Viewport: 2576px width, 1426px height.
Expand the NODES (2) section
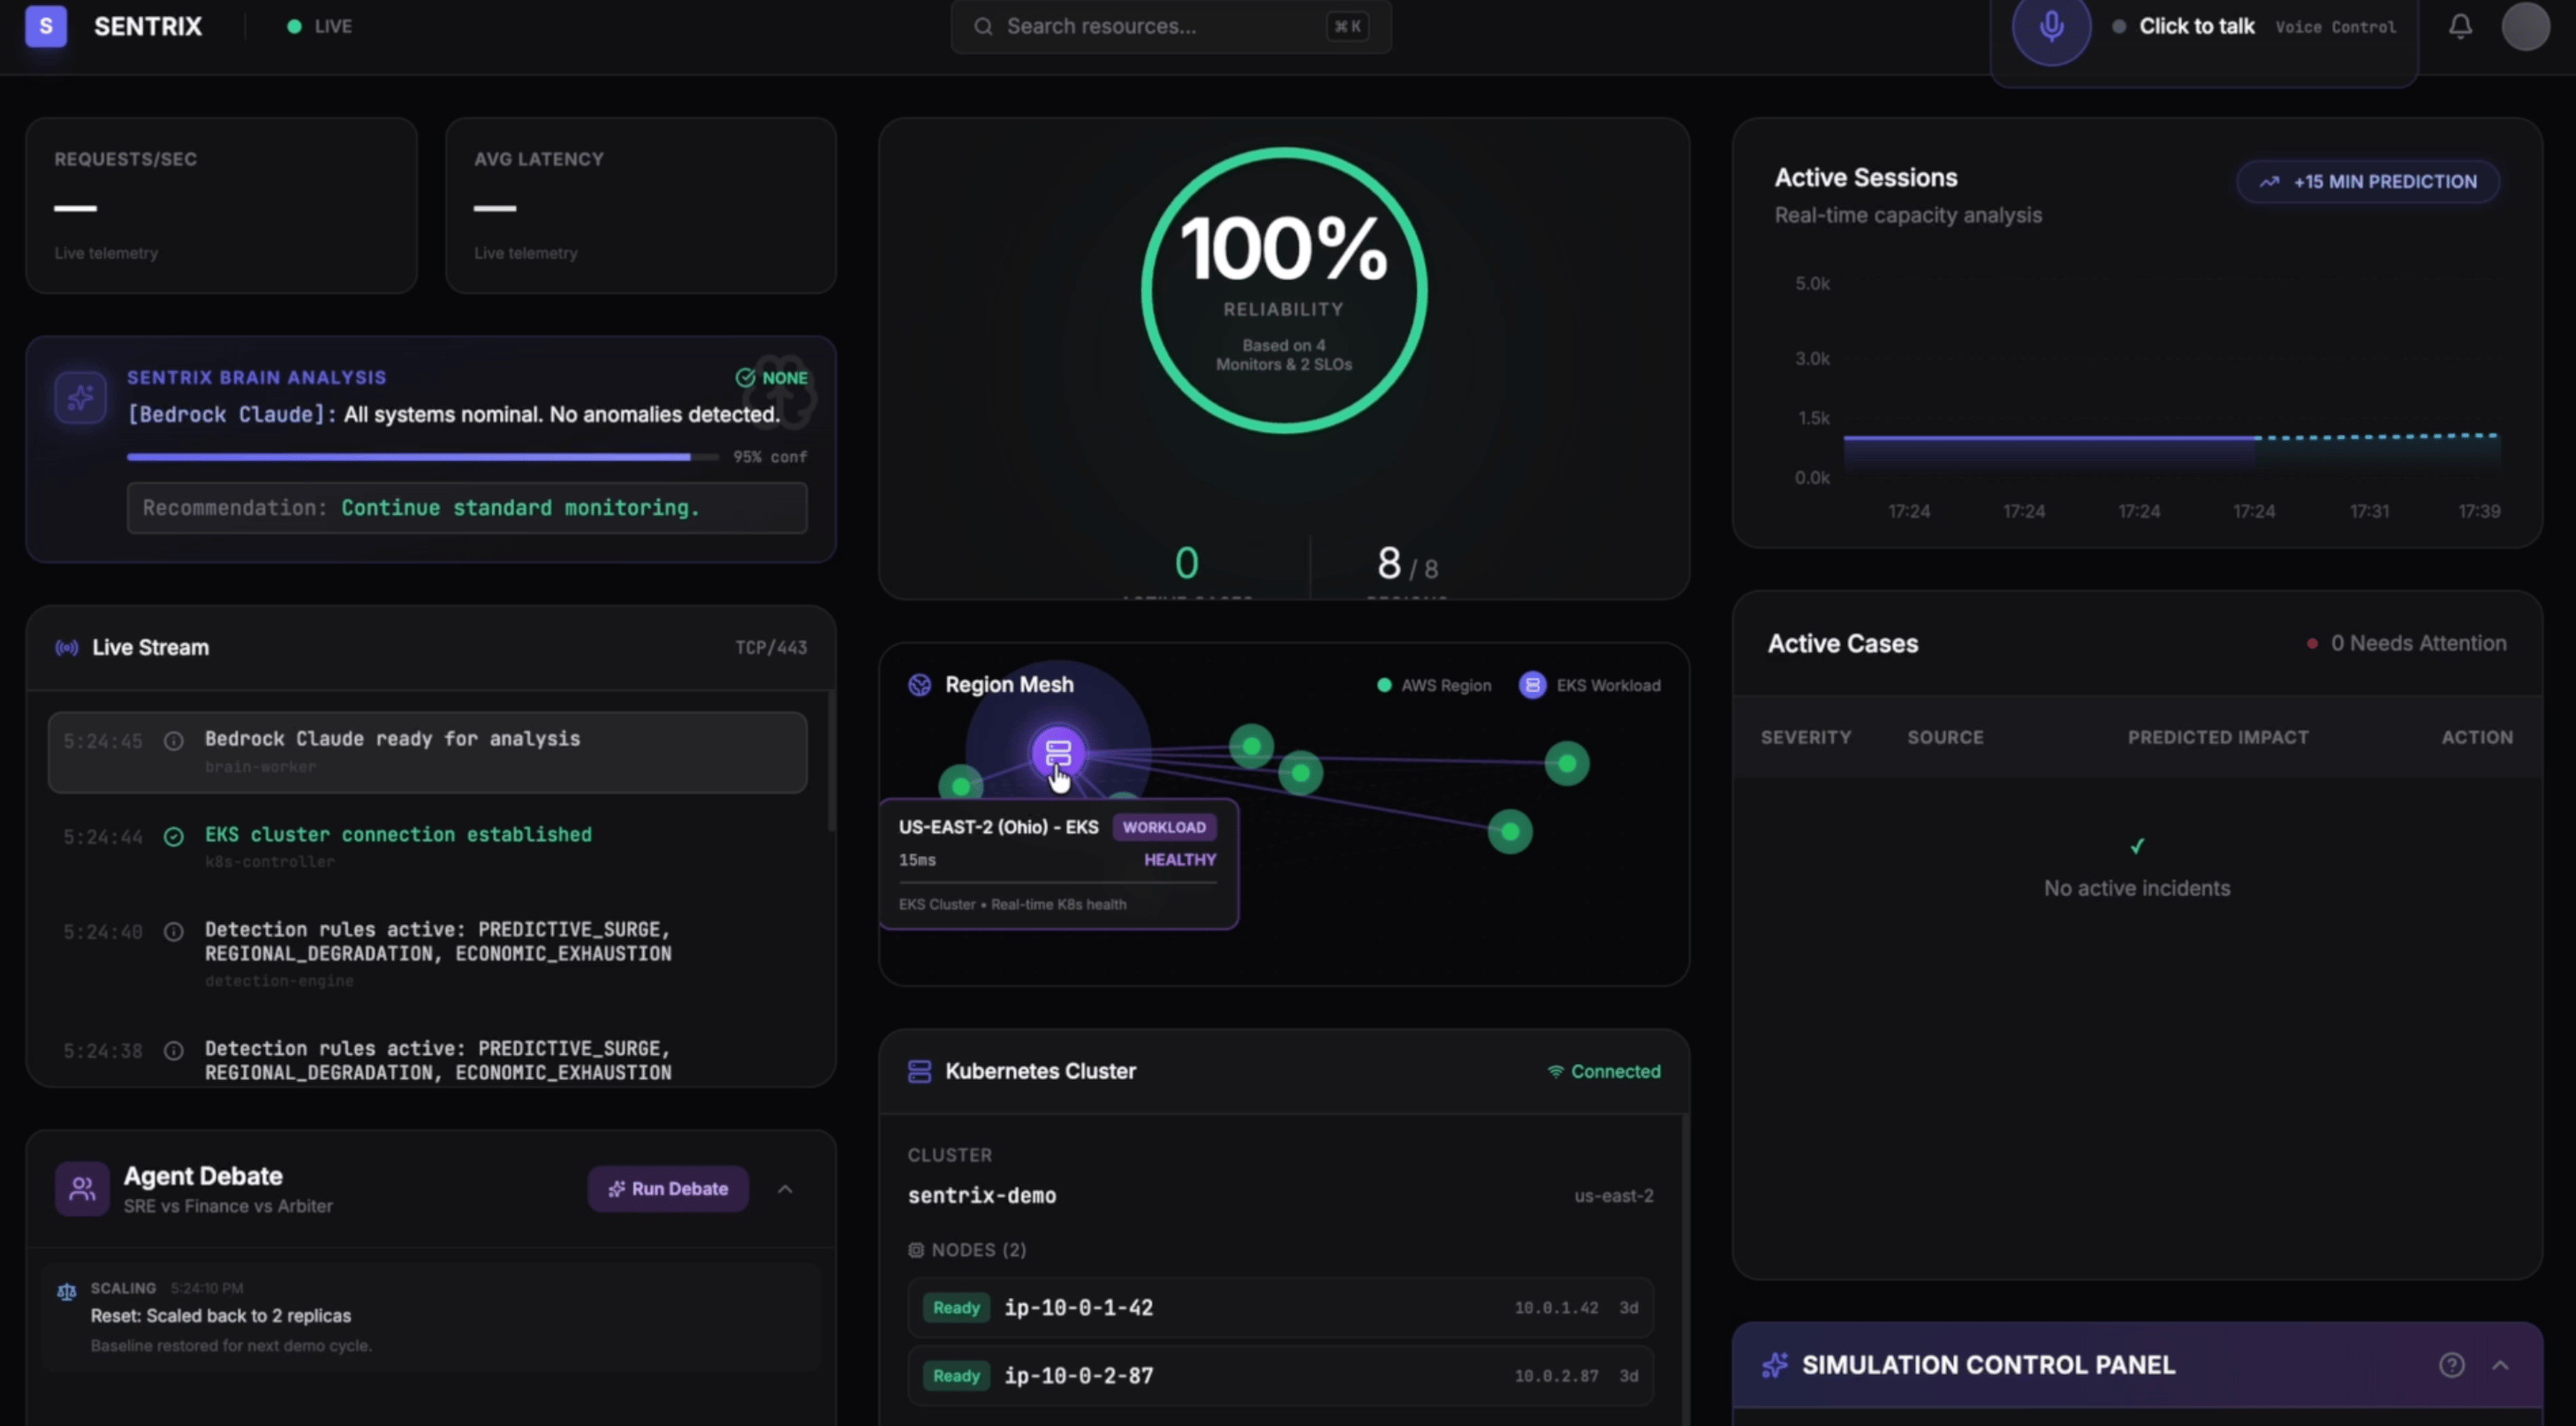tap(967, 1250)
